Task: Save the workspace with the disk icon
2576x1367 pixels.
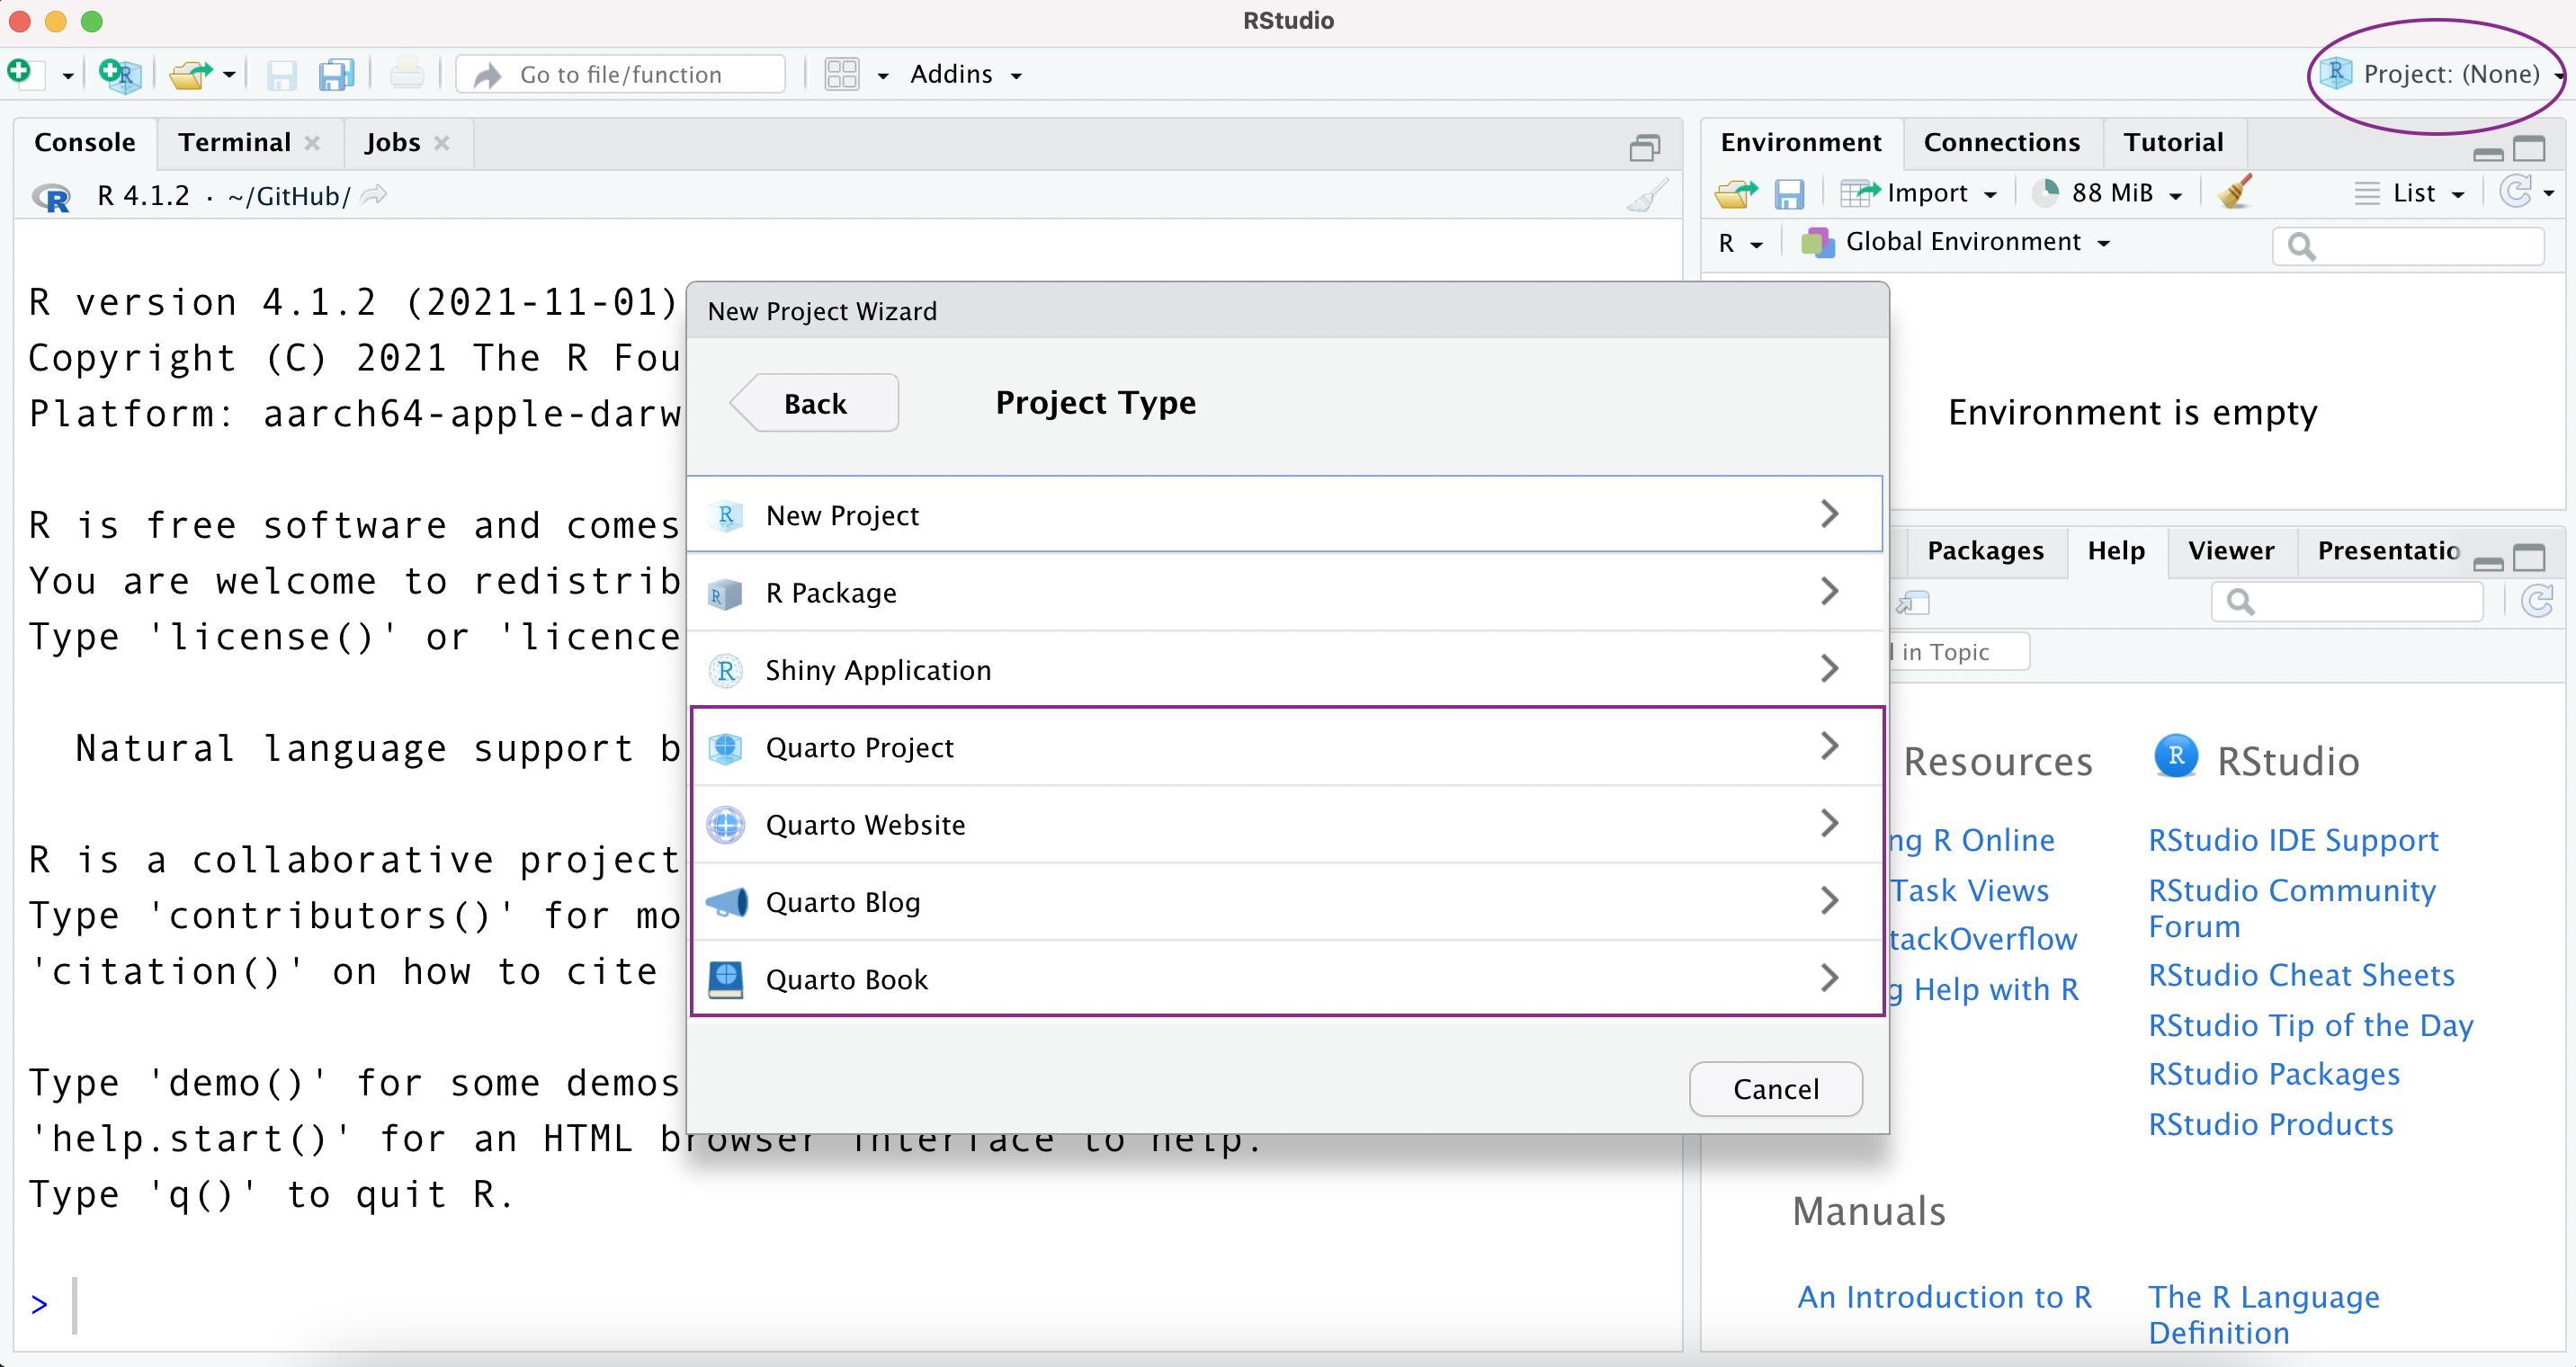Action: [x=1790, y=193]
